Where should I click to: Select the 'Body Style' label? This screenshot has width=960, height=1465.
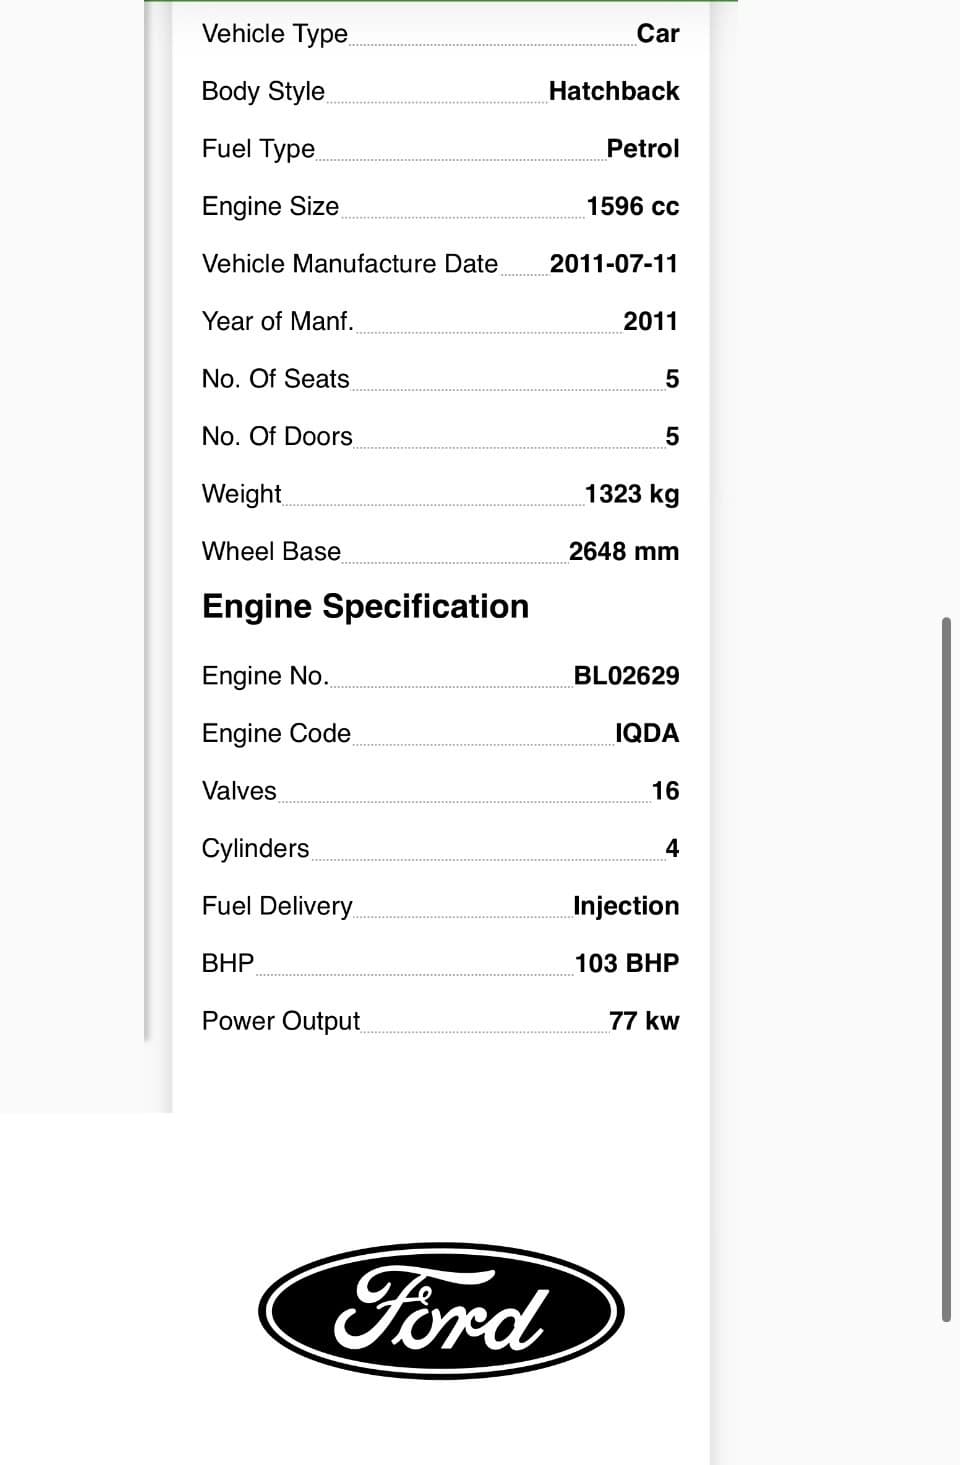pos(263,91)
